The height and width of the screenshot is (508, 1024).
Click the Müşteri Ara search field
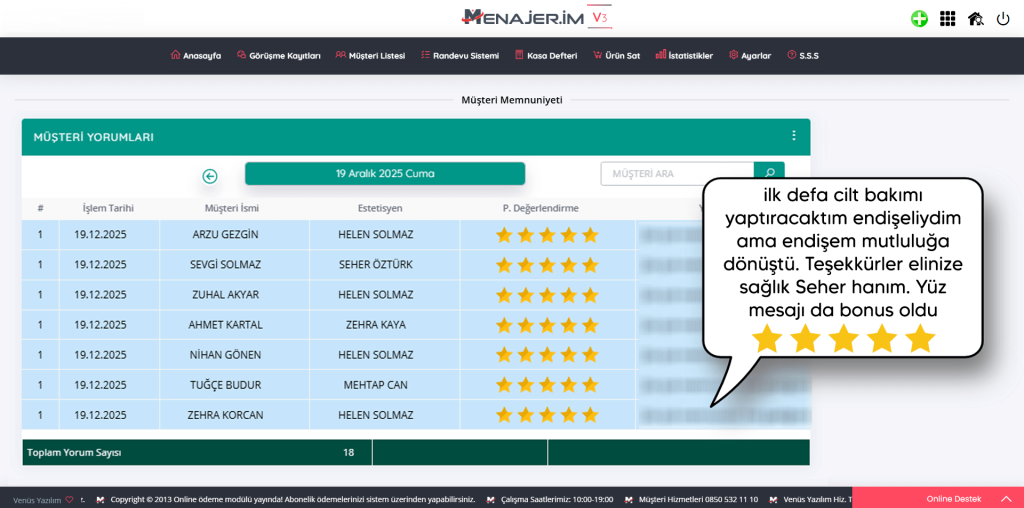[676, 174]
